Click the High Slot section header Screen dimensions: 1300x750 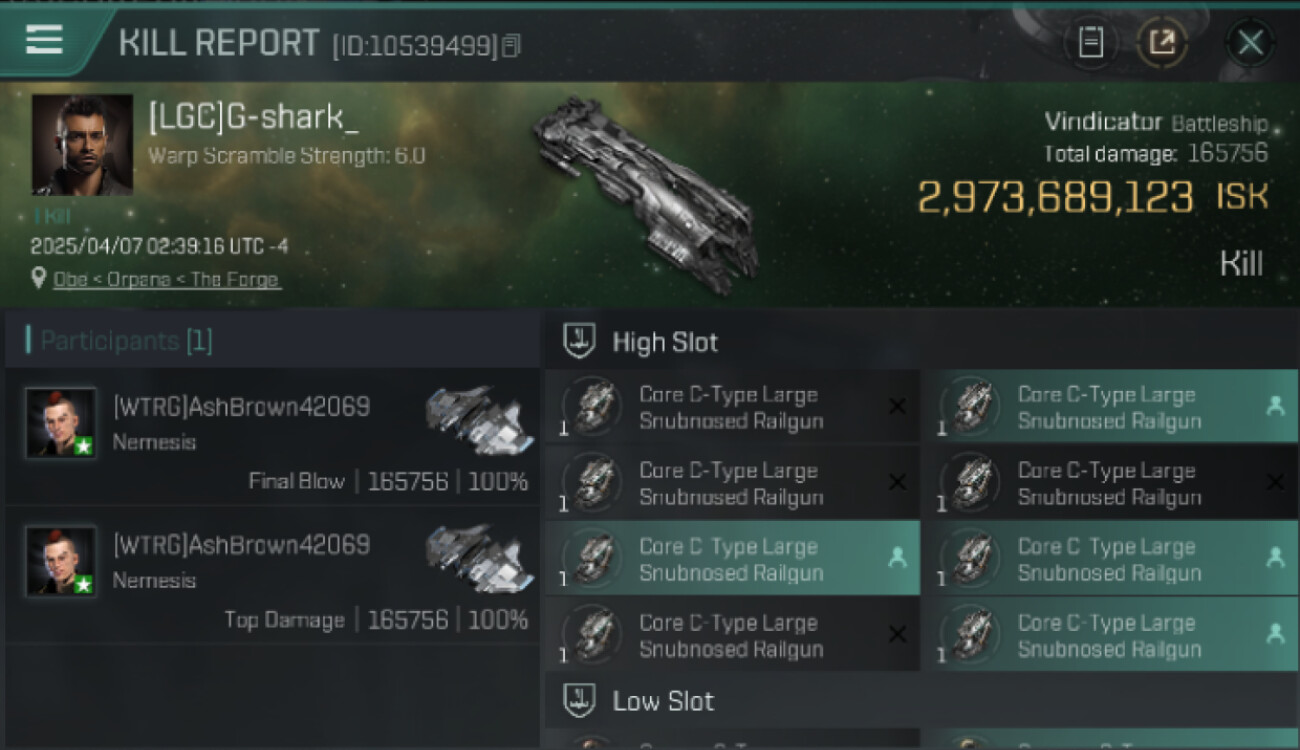point(665,342)
